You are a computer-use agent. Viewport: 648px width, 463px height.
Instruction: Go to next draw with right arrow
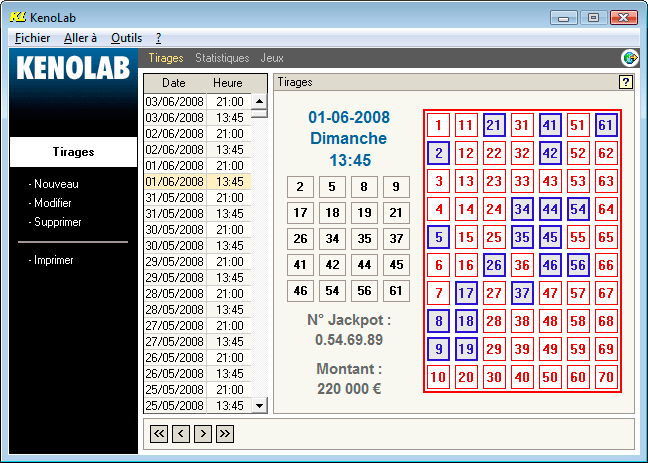[x=203, y=434]
